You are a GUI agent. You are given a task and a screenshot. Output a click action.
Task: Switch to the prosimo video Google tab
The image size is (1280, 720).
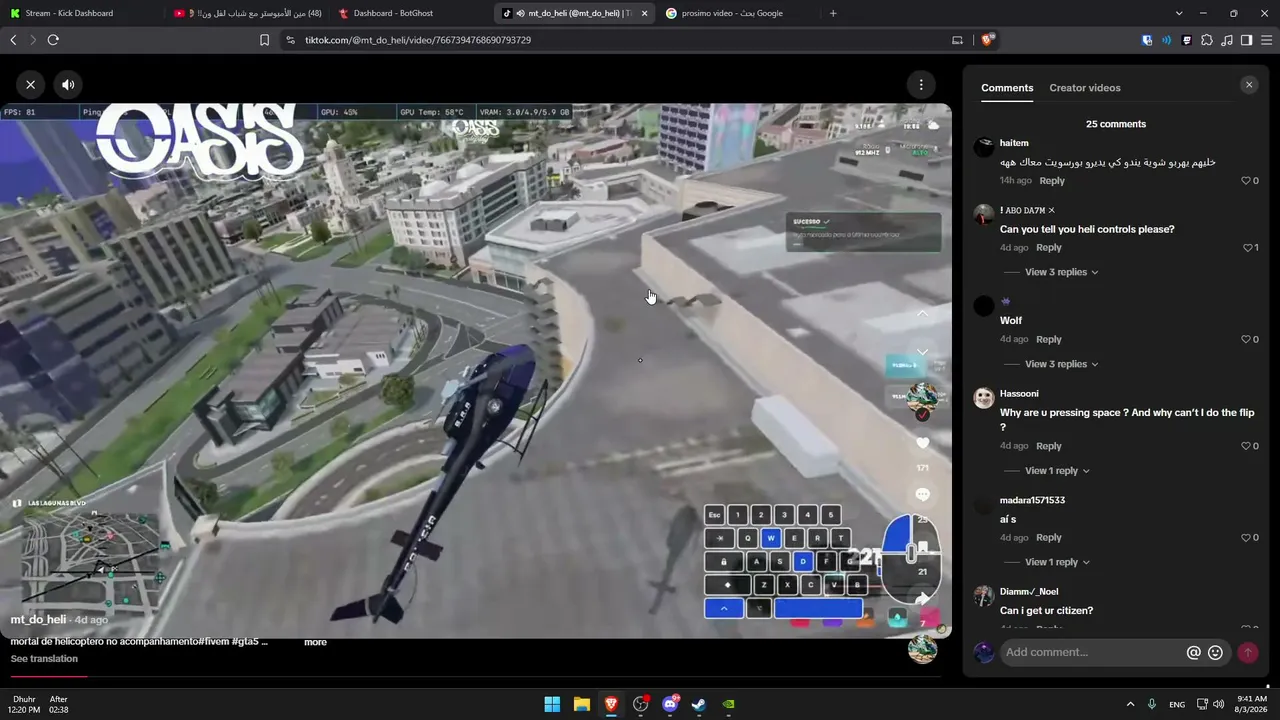738,13
